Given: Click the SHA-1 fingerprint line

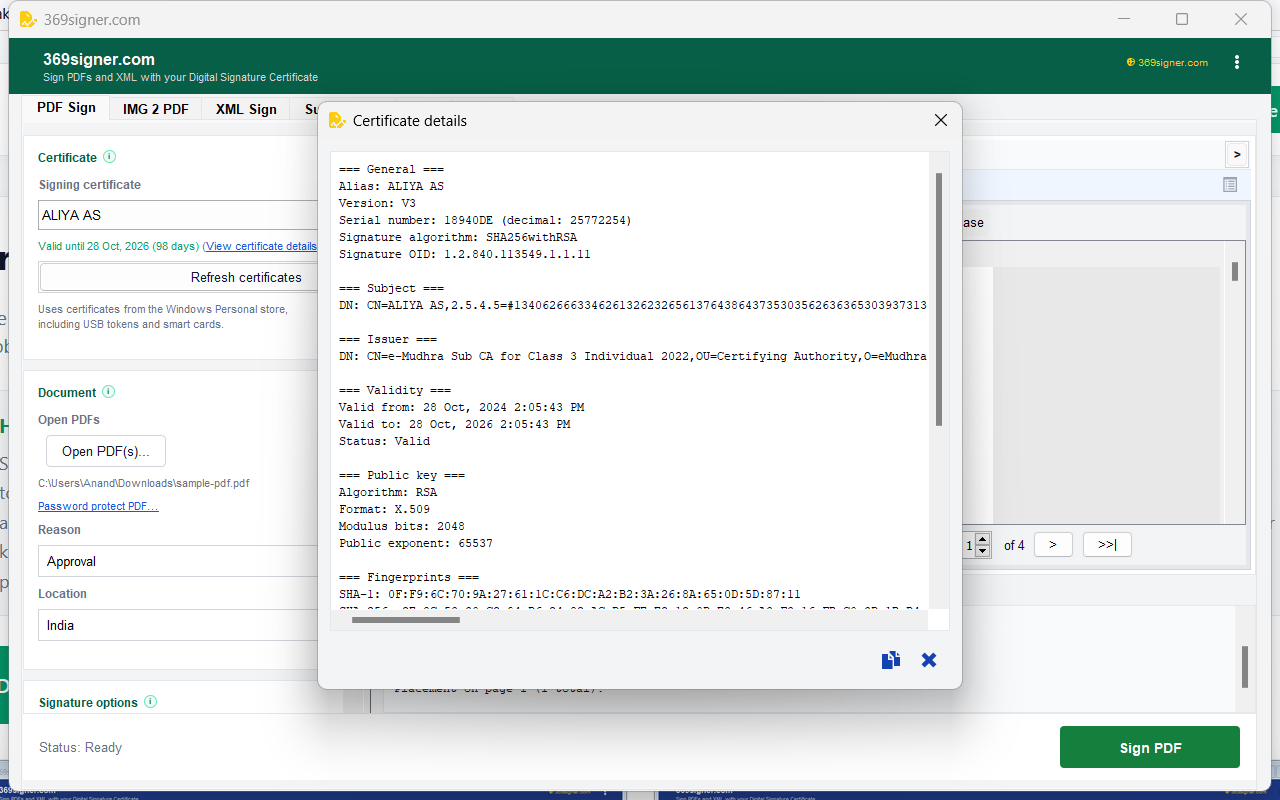Looking at the screenshot, I should click(570, 594).
